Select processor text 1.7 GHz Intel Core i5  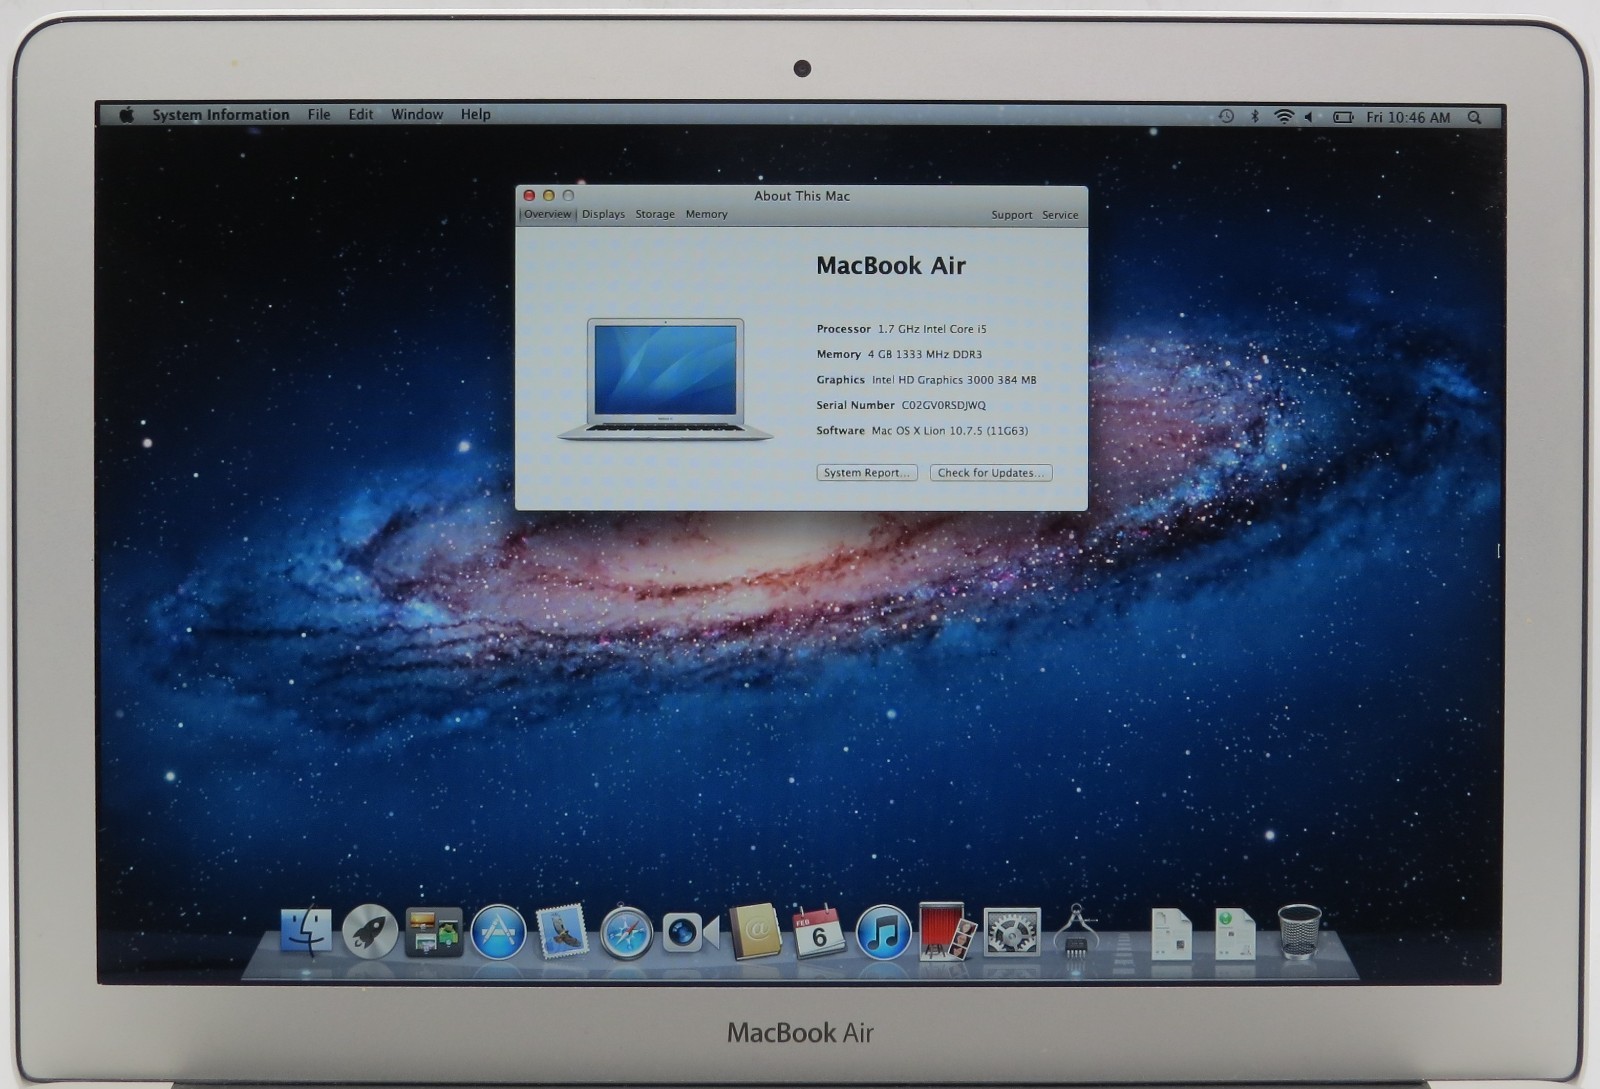coord(932,329)
